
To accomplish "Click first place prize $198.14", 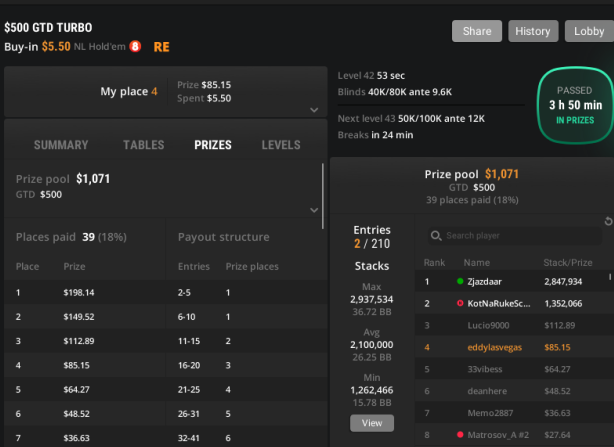I will click(x=79, y=292).
